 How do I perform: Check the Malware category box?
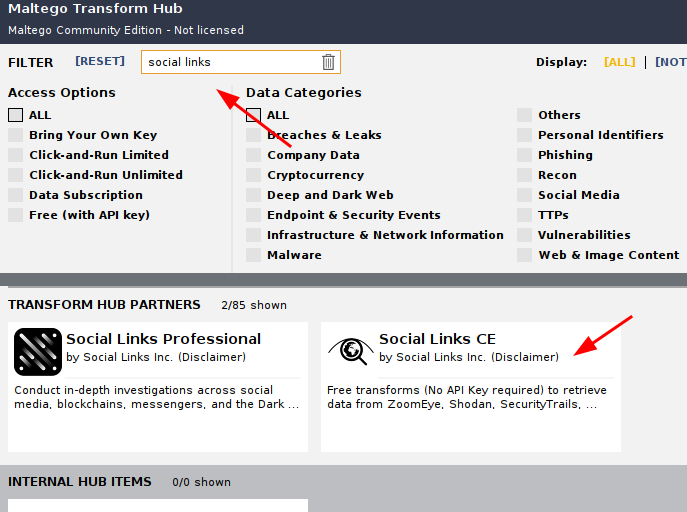point(253,255)
